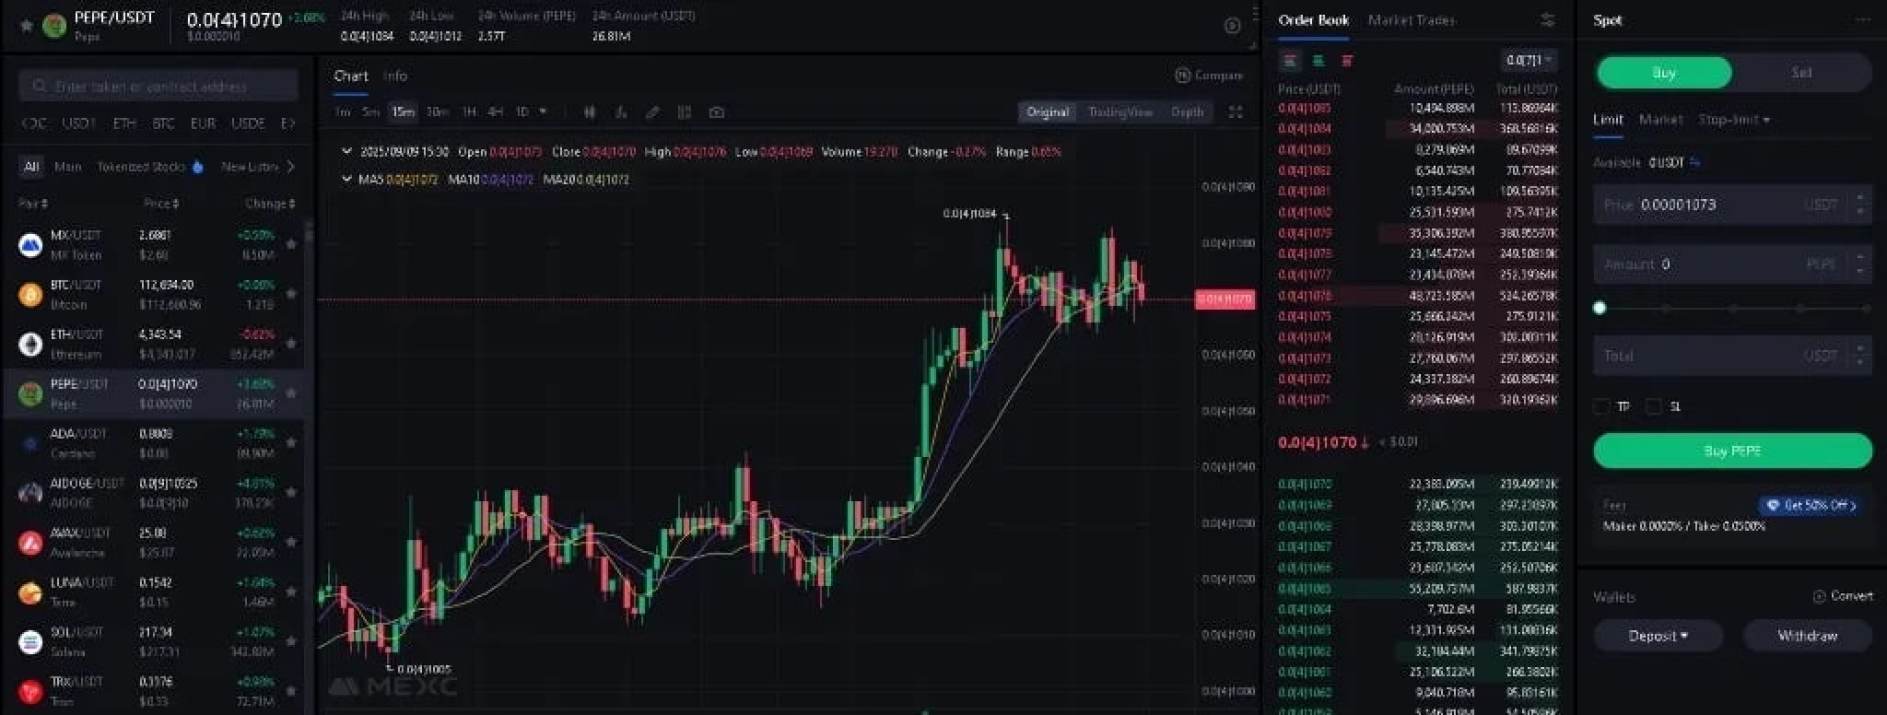Open the order book price precision dropdown

(1529, 61)
